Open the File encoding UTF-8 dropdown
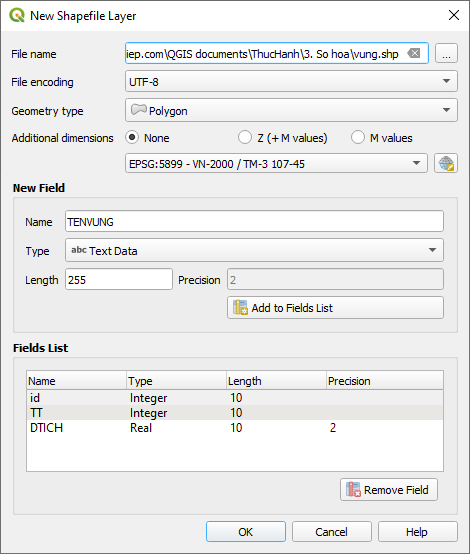This screenshot has height=554, width=470. pyautogui.click(x=291, y=81)
